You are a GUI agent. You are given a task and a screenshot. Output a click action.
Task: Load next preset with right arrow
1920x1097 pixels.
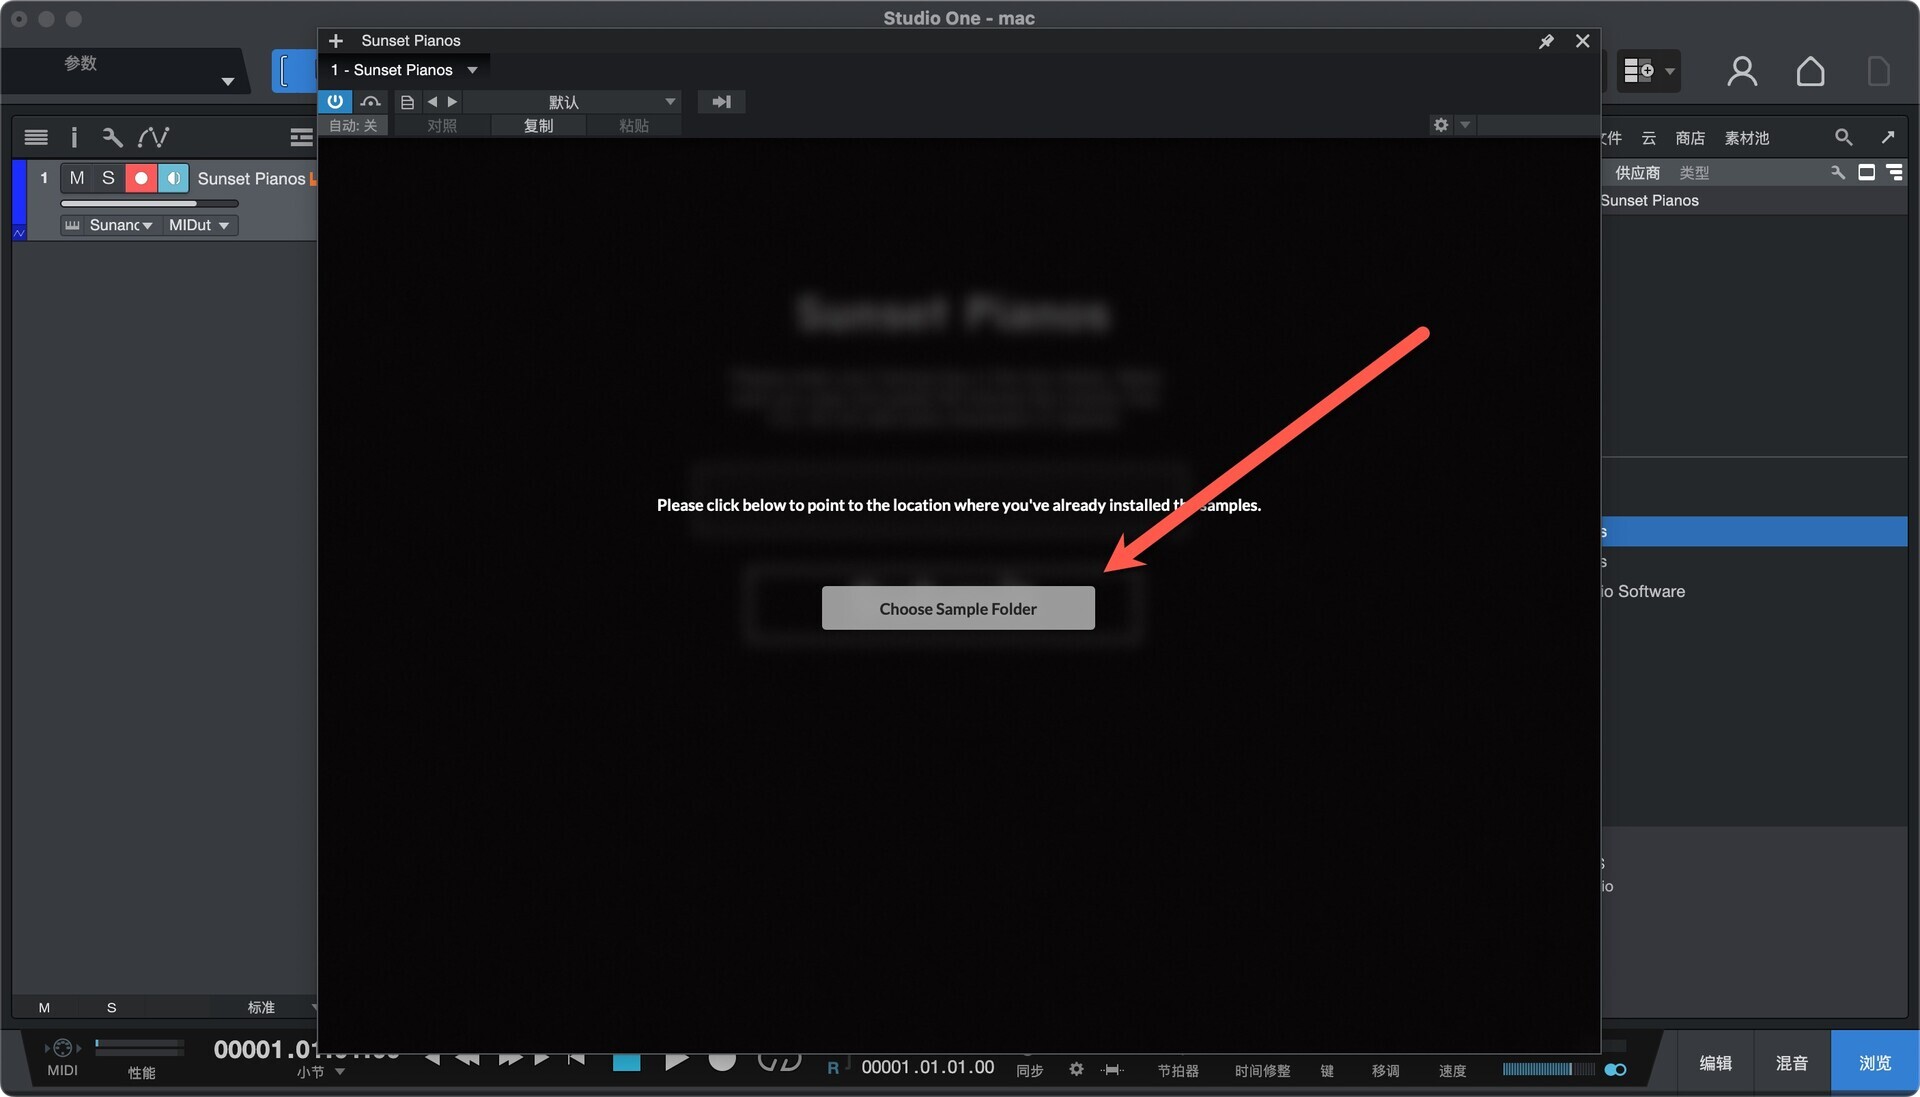[452, 102]
